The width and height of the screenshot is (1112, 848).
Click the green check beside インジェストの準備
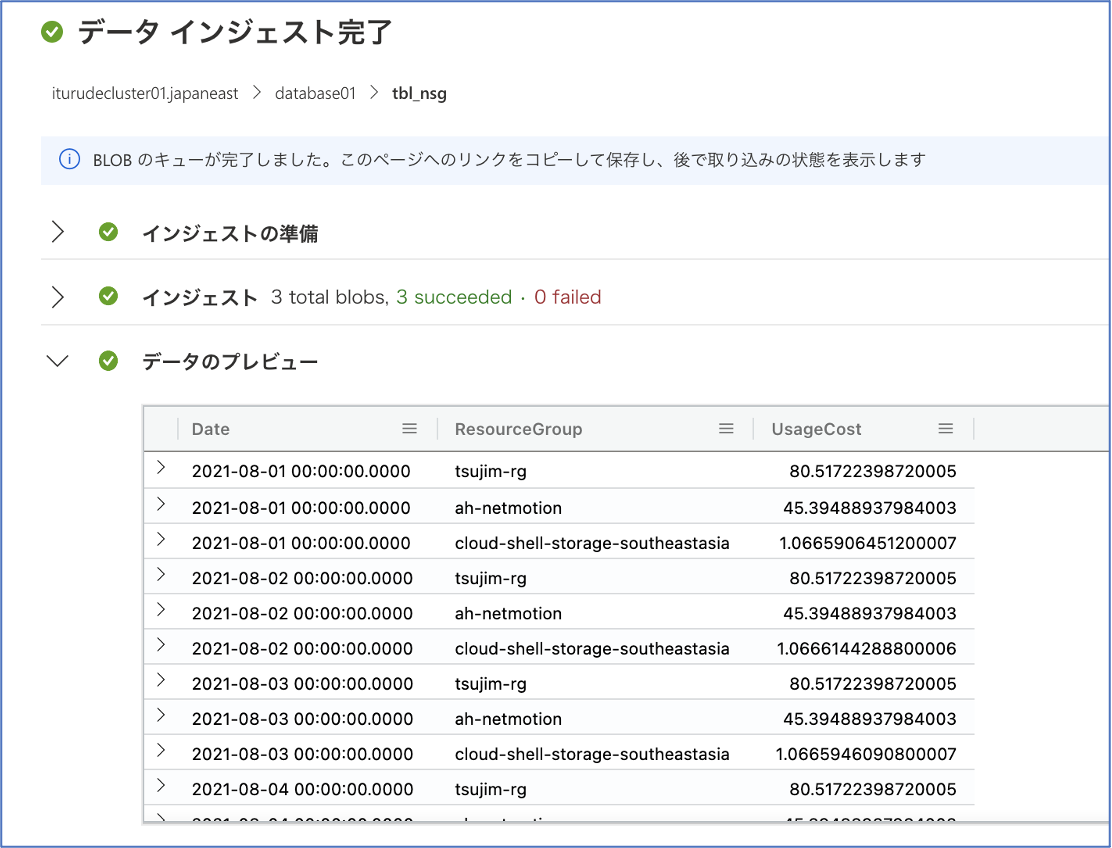coord(109,232)
